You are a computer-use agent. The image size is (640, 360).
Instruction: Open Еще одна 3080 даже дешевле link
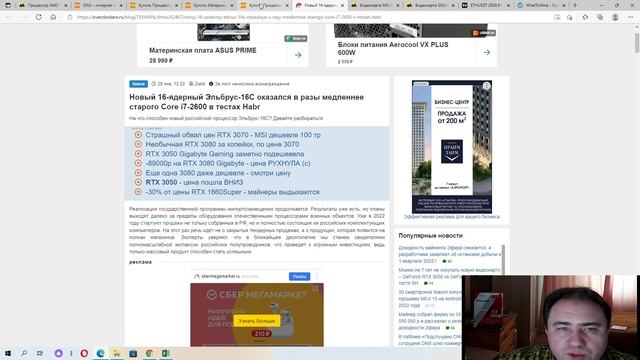218,173
